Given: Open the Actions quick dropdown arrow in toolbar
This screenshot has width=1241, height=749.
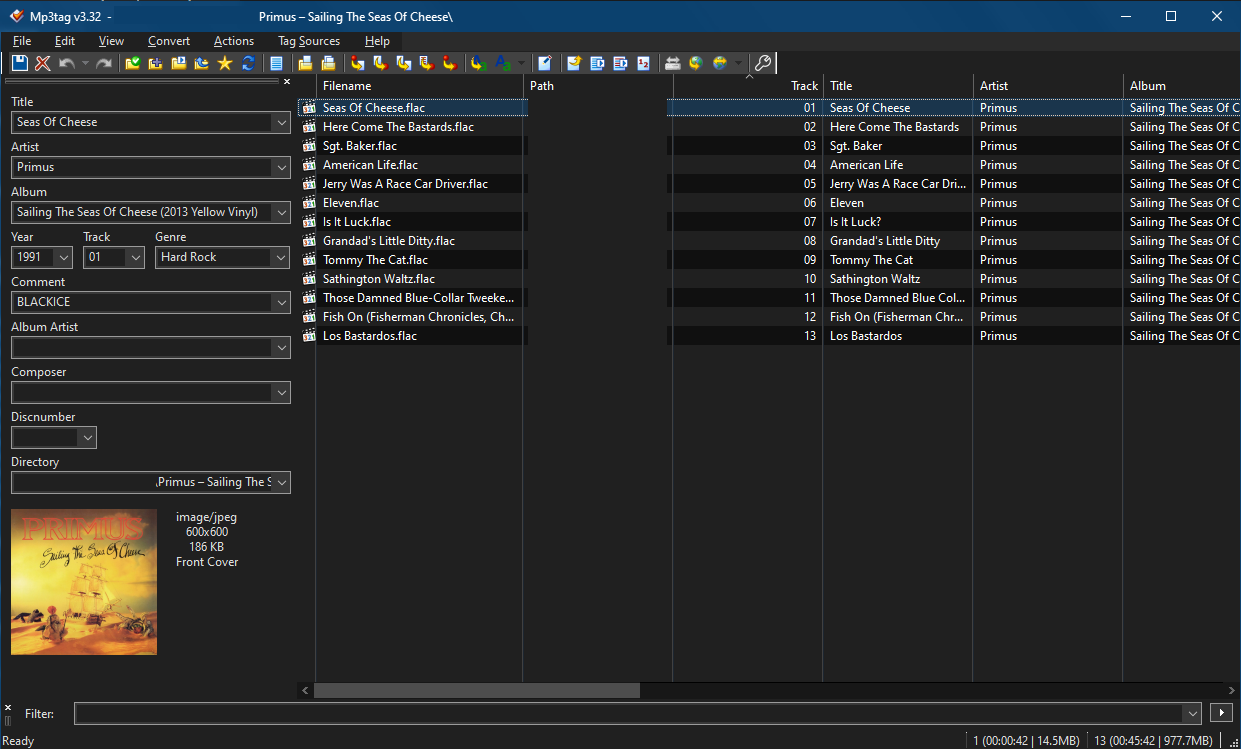Looking at the screenshot, I should point(522,63).
